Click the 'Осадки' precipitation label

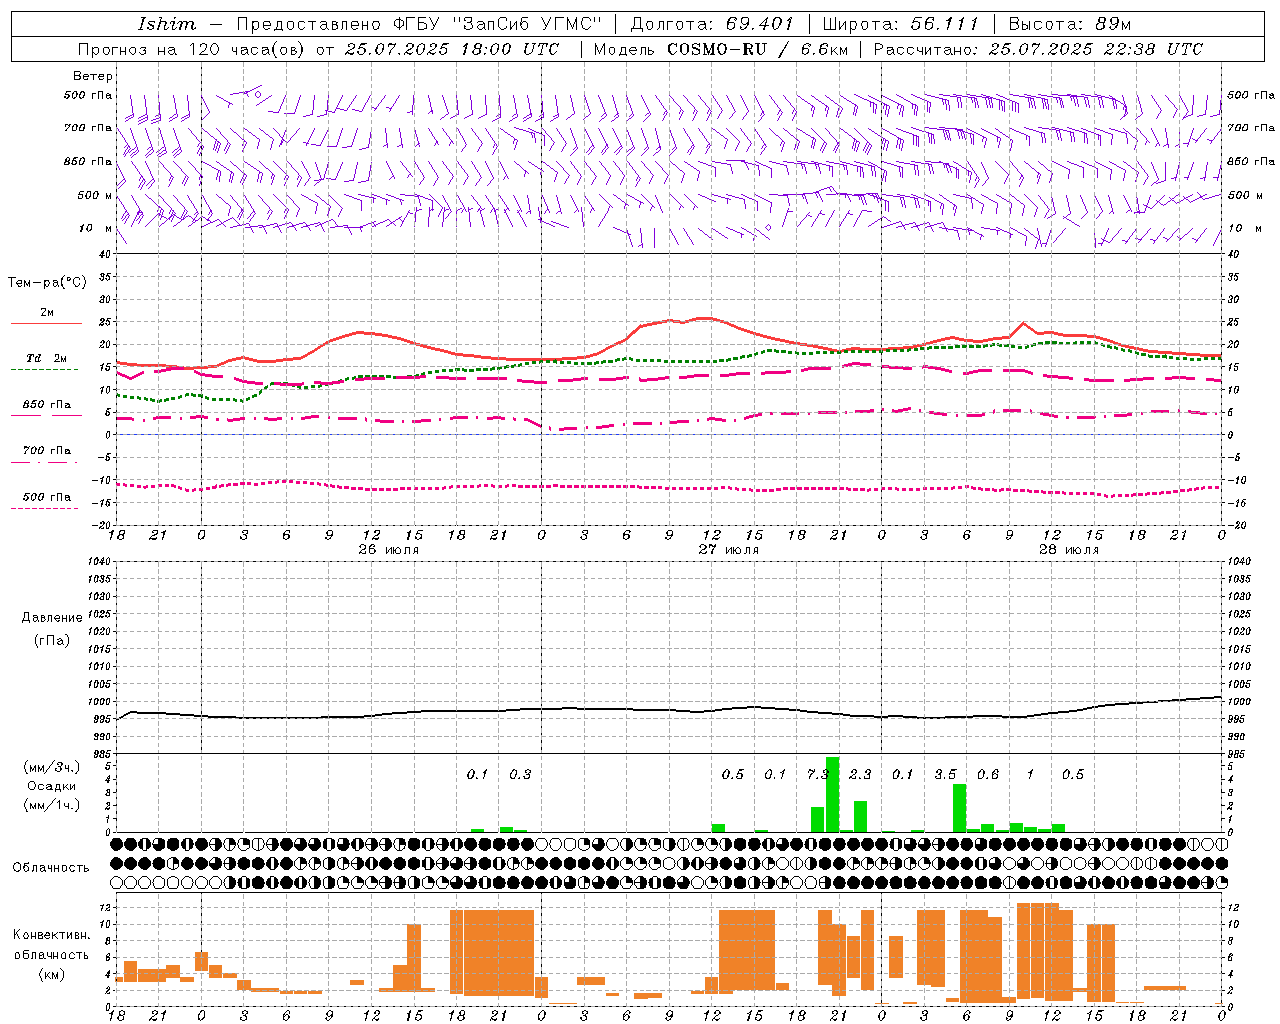[x=52, y=786]
